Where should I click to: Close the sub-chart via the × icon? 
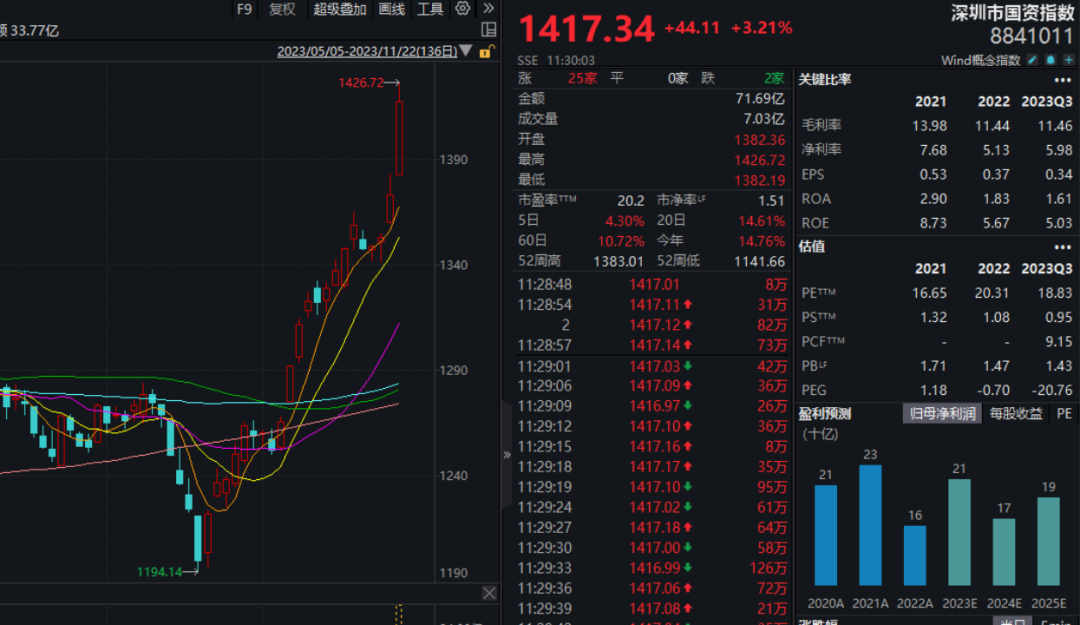click(x=489, y=592)
